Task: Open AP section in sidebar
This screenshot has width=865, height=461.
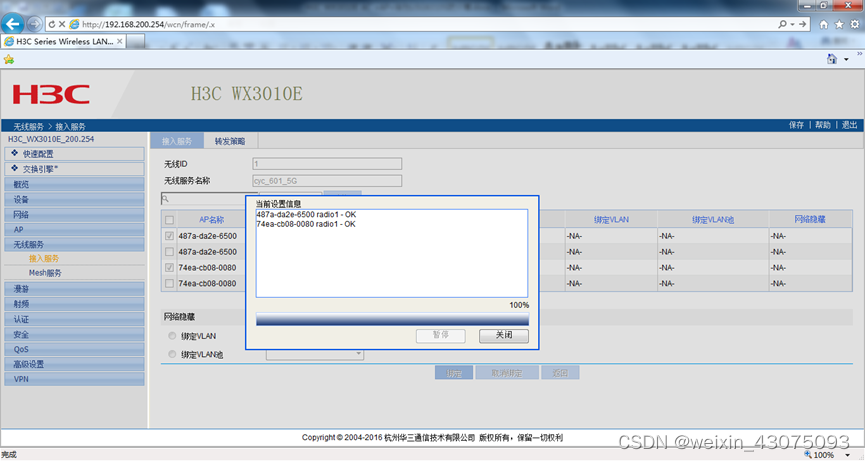Action: click(74, 229)
